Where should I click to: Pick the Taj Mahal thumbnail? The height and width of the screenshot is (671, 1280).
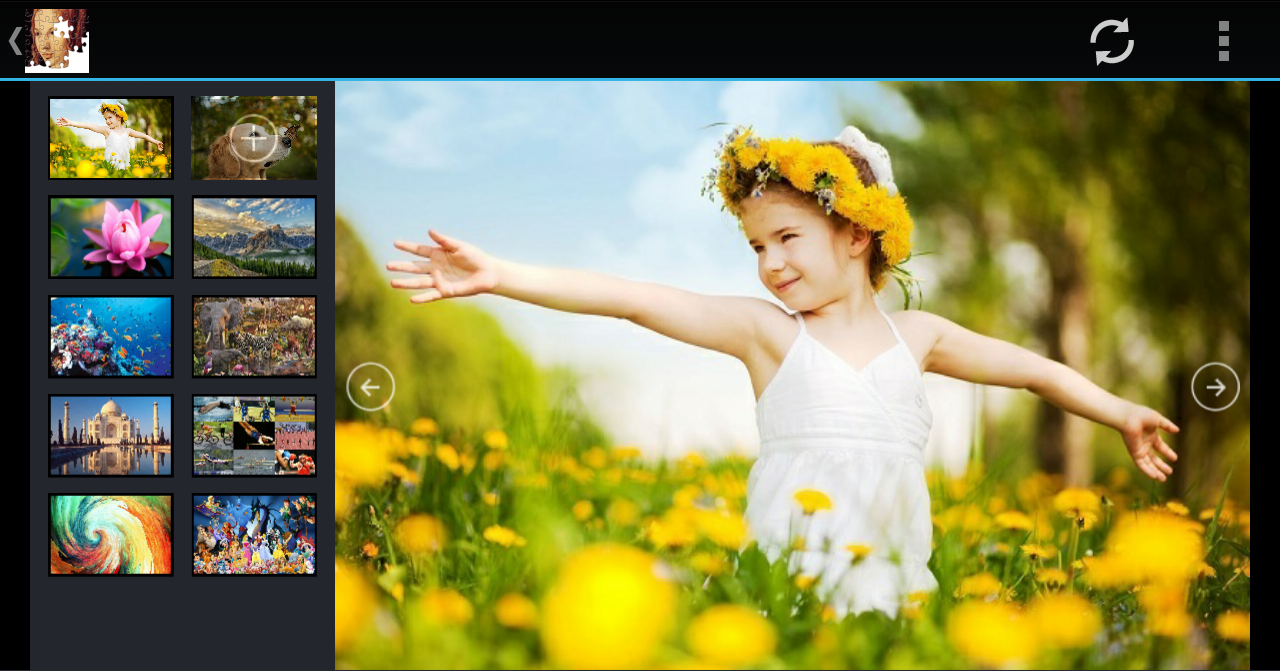tap(111, 435)
